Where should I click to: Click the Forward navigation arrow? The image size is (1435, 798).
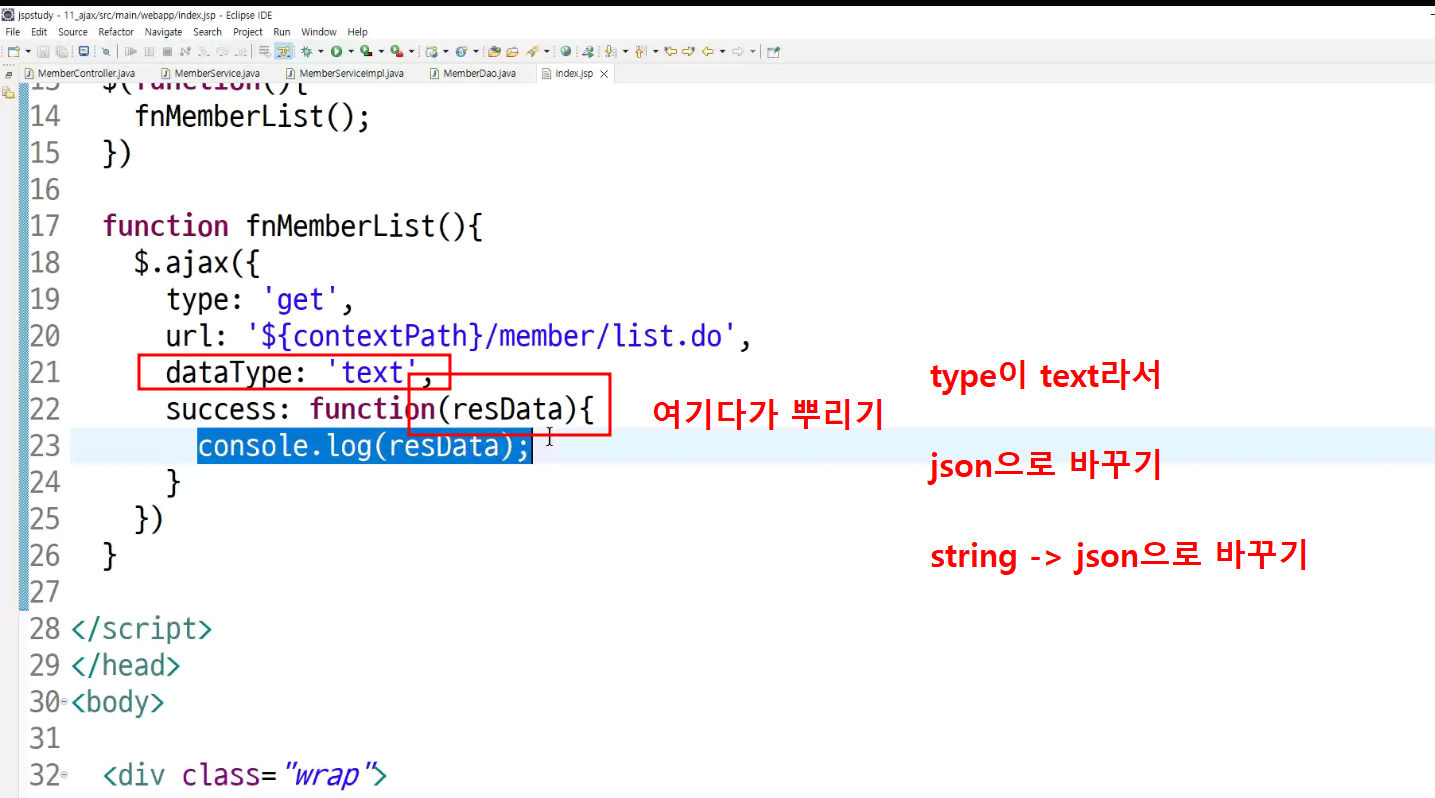[x=738, y=52]
